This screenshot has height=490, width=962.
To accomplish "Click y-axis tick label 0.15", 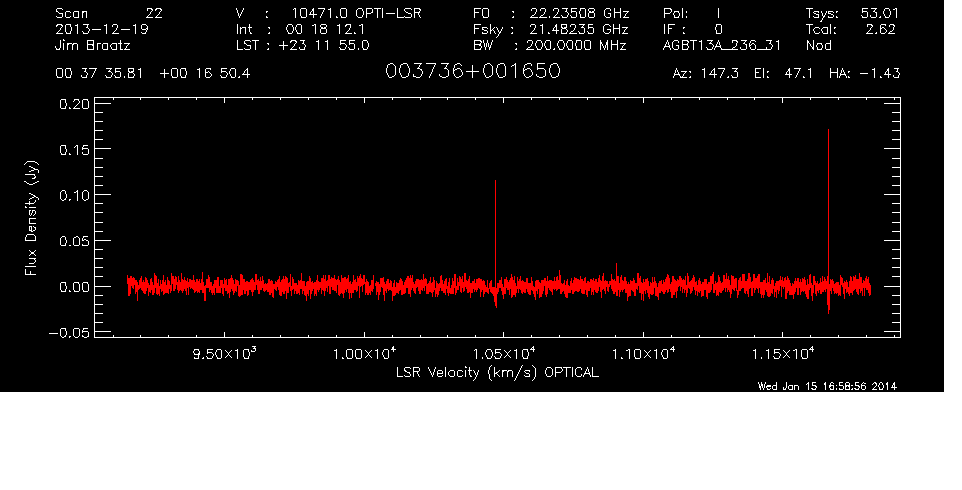I will (74, 150).
